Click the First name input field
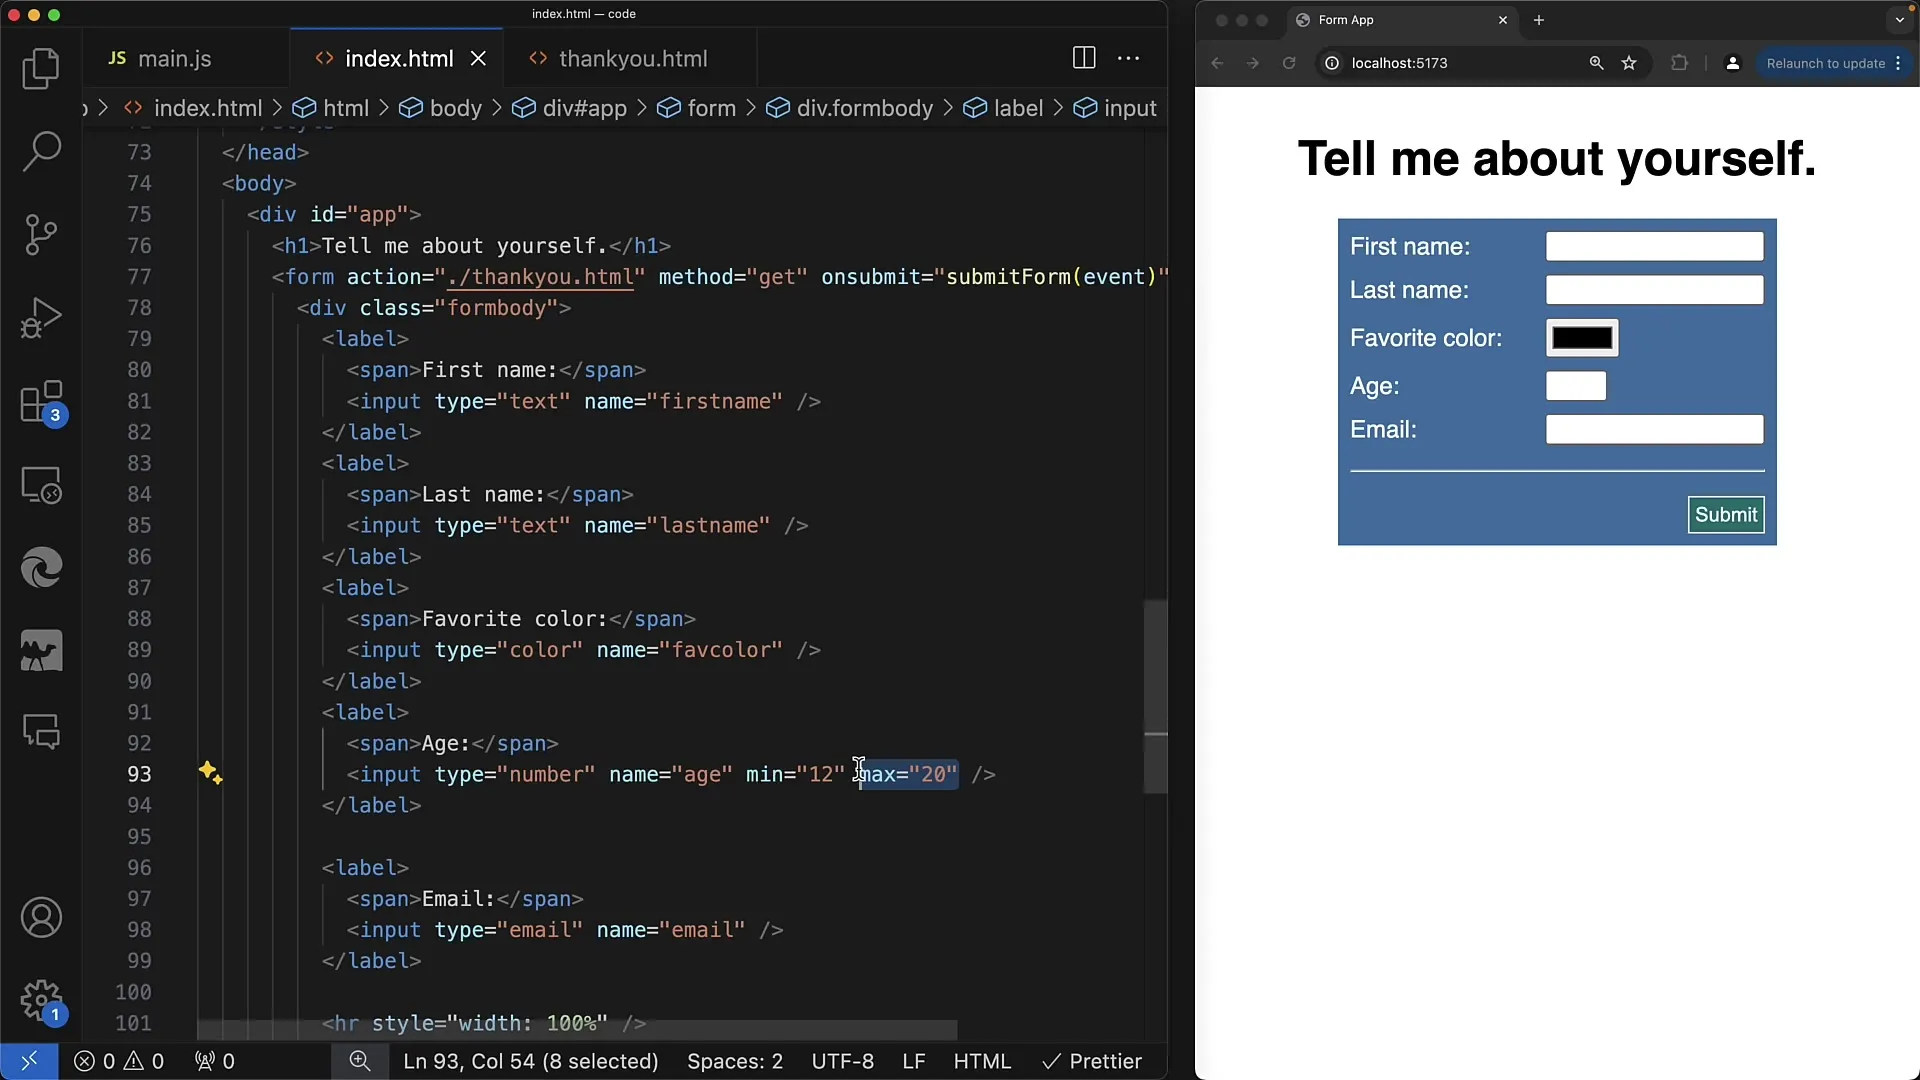 pos(1654,247)
